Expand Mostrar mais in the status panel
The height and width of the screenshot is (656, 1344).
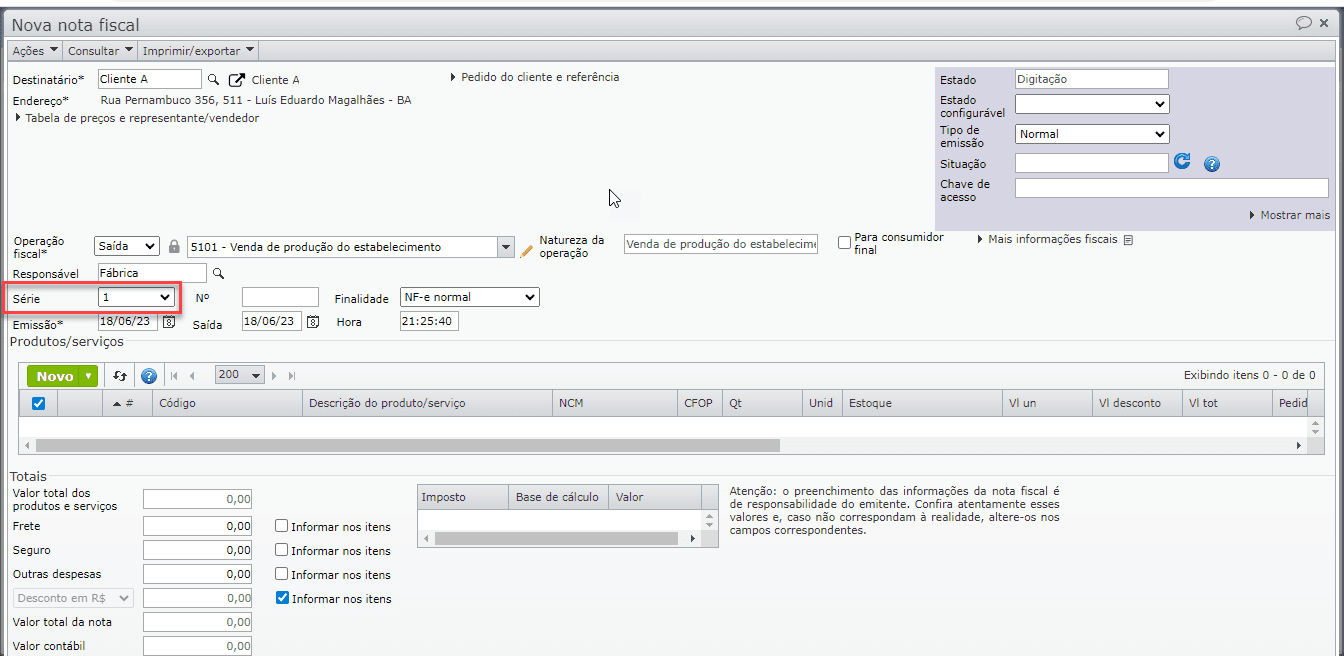(x=1289, y=215)
